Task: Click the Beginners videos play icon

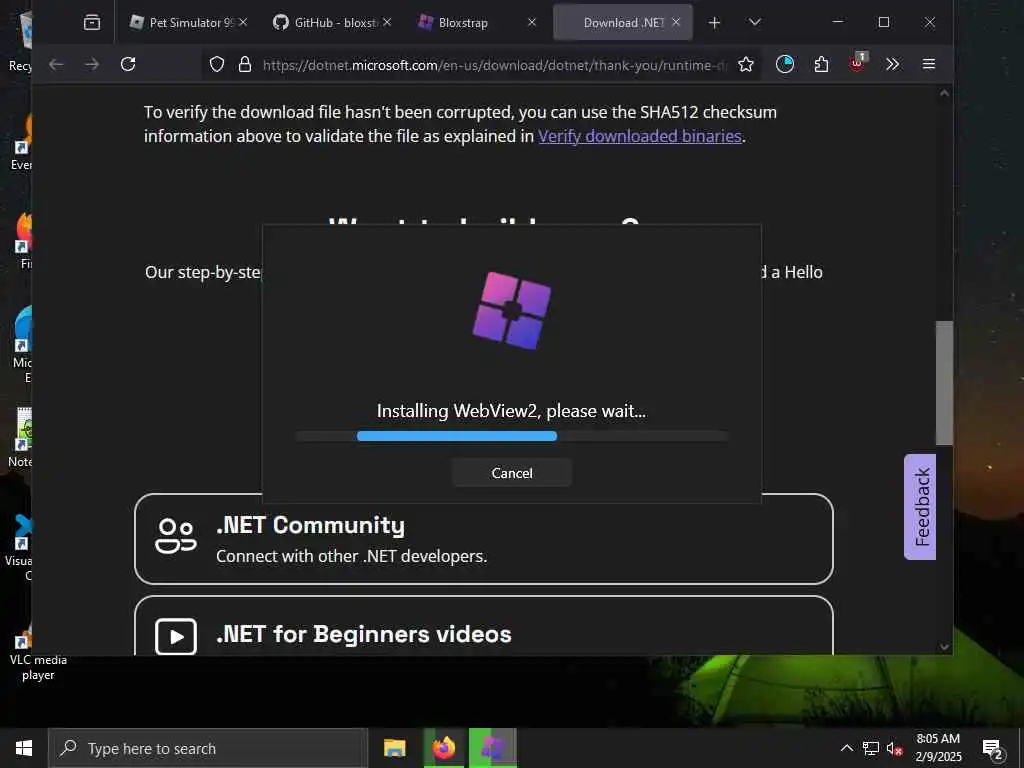Action: click(x=176, y=636)
